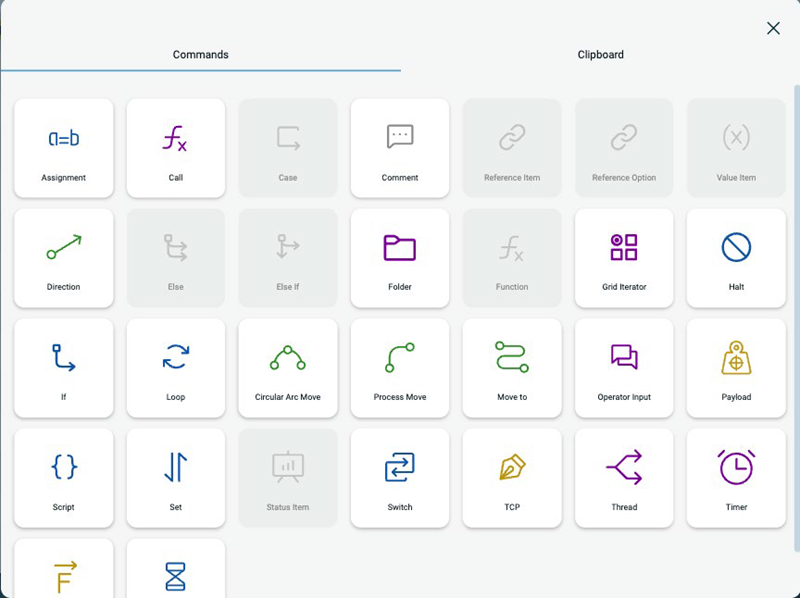The image size is (800, 598).
Task: Insert a Loop command
Action: [176, 368]
